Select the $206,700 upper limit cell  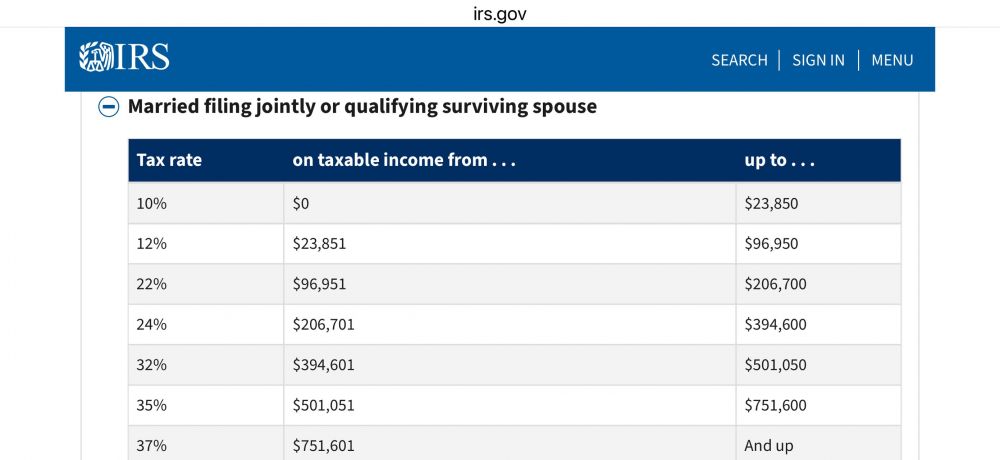point(775,284)
